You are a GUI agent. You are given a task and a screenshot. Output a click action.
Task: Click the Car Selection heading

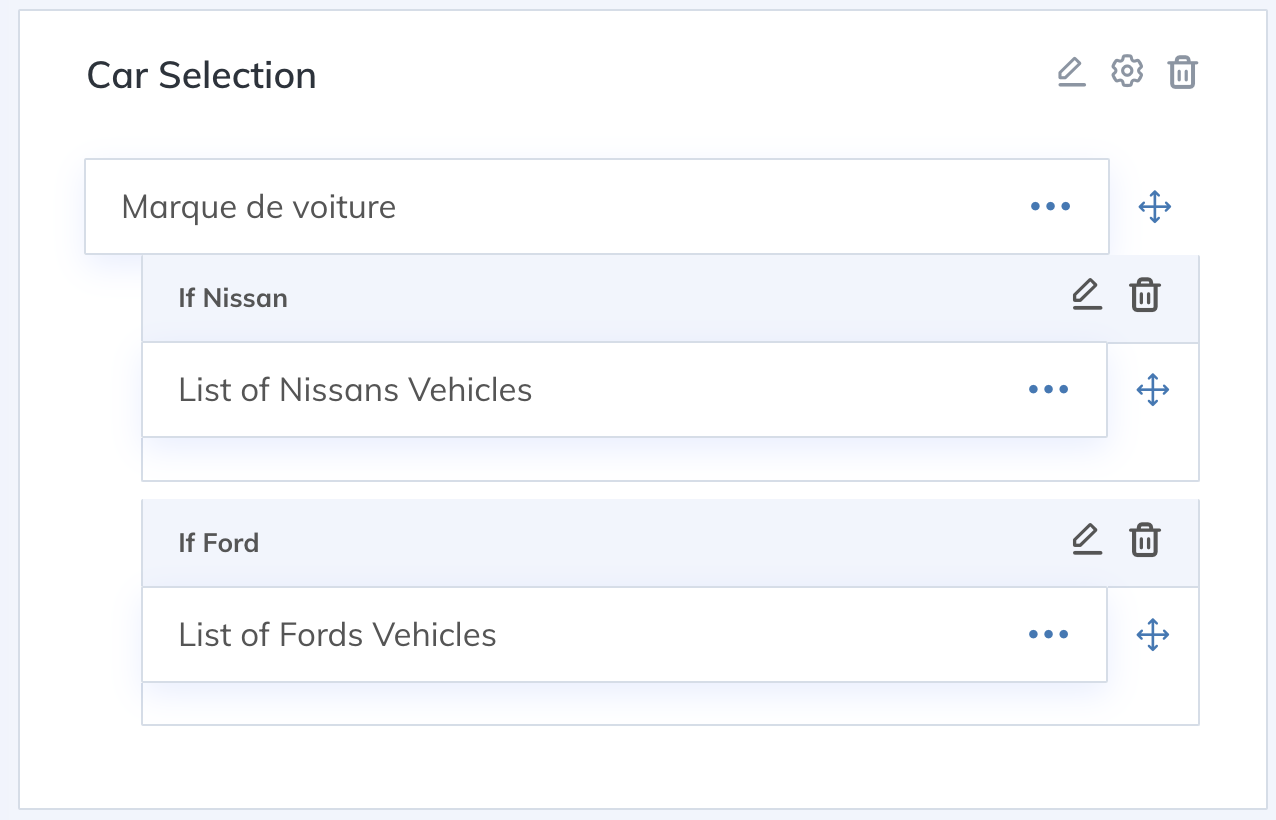(x=201, y=75)
